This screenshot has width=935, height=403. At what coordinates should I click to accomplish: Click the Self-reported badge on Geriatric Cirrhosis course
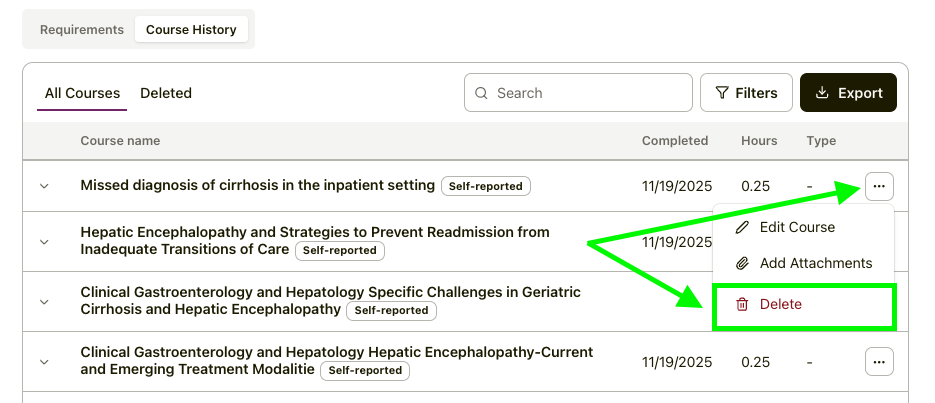coord(392,311)
